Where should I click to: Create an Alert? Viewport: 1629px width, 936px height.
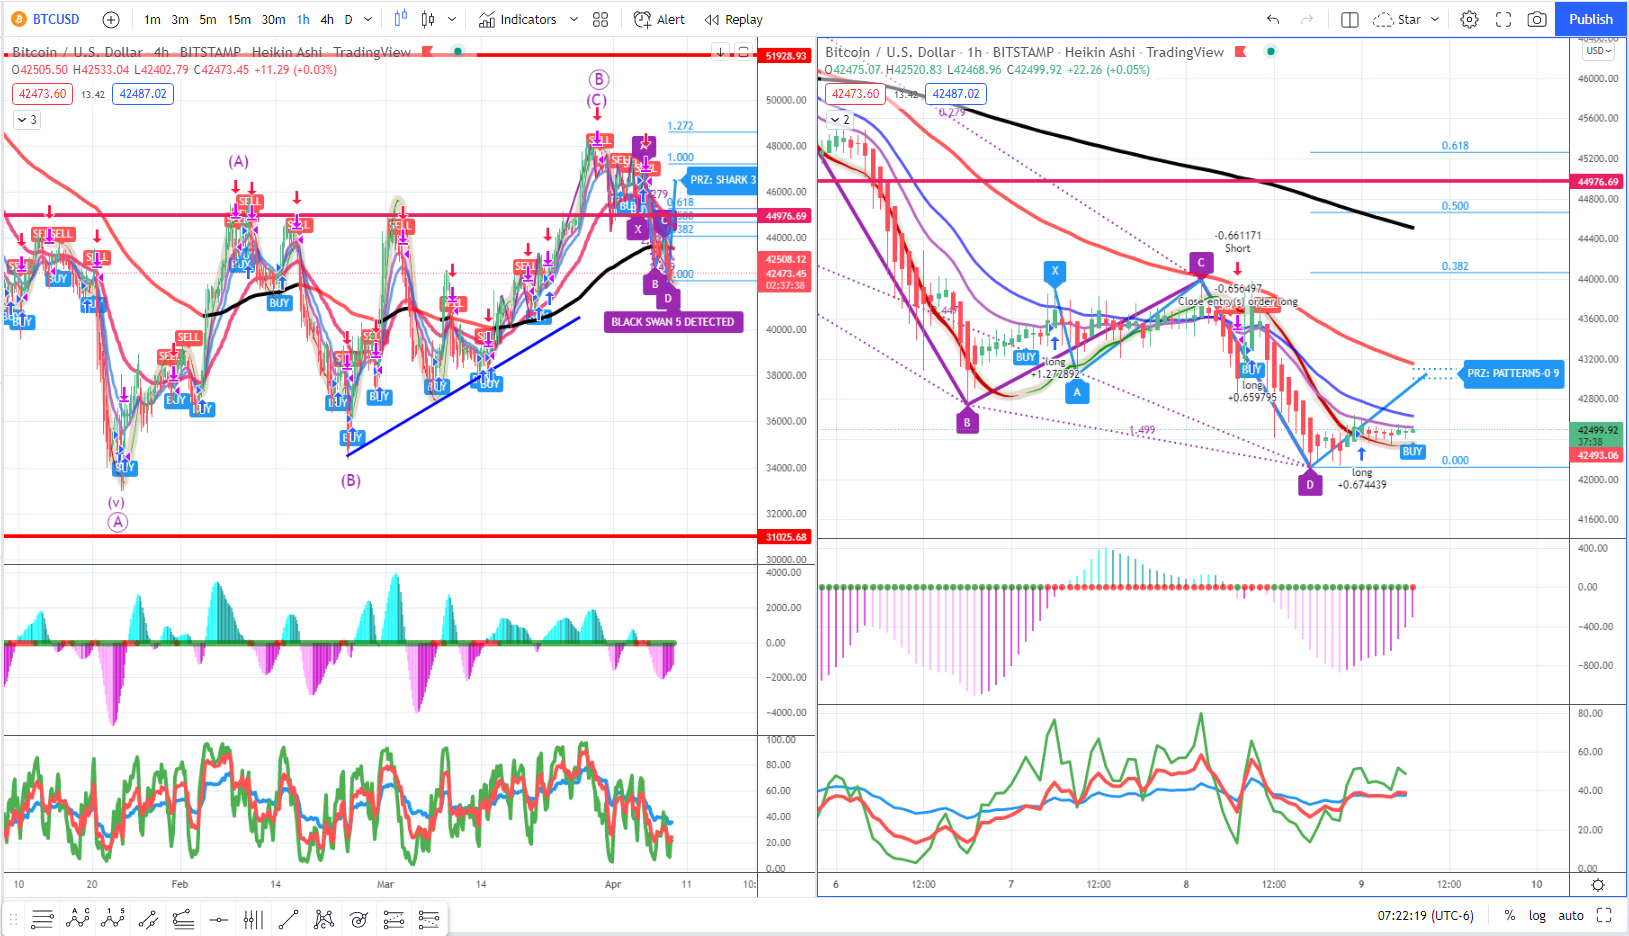[x=659, y=19]
